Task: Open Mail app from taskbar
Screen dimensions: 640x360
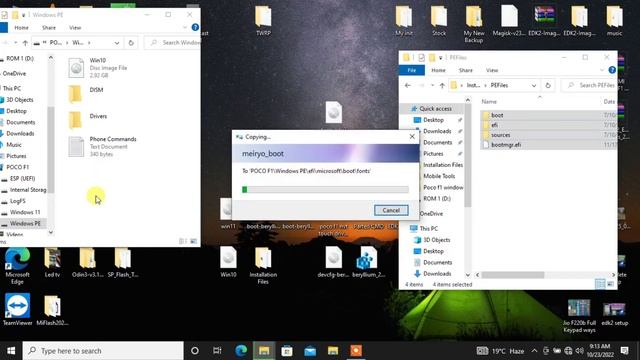Action: [310, 351]
